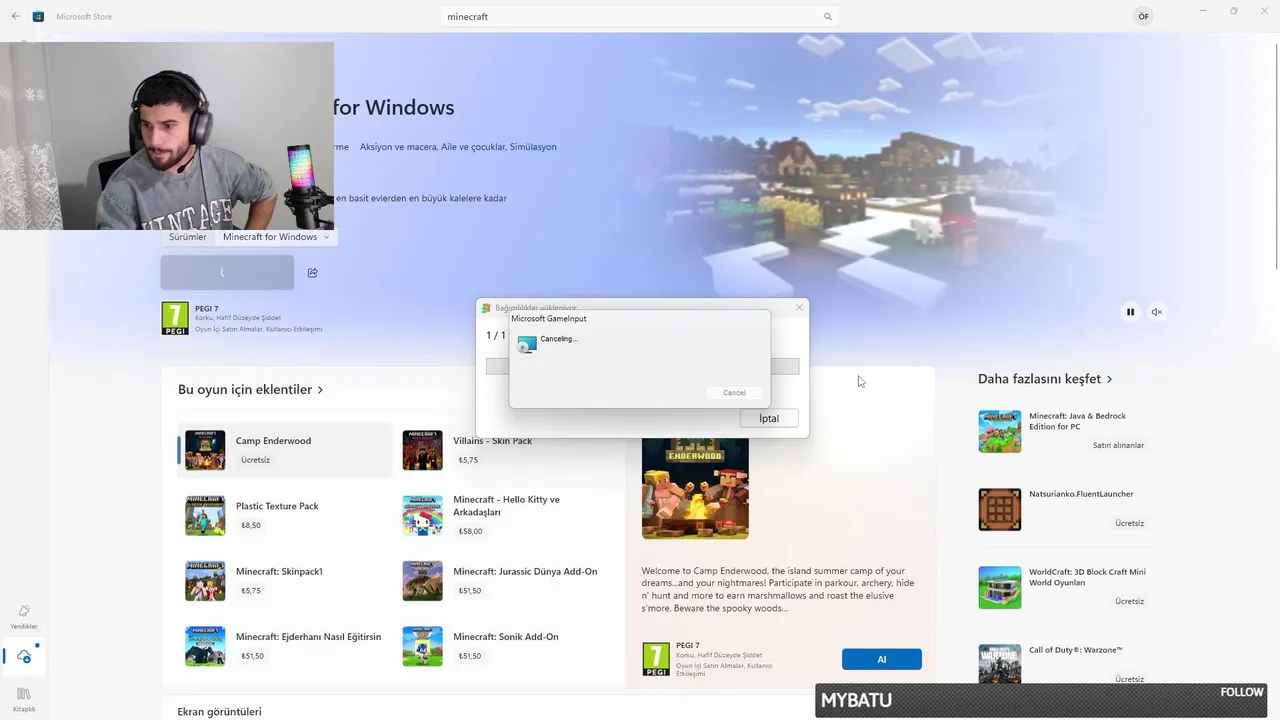Unmute the trailer audio
This screenshot has width=1280, height=720.
(x=1157, y=312)
